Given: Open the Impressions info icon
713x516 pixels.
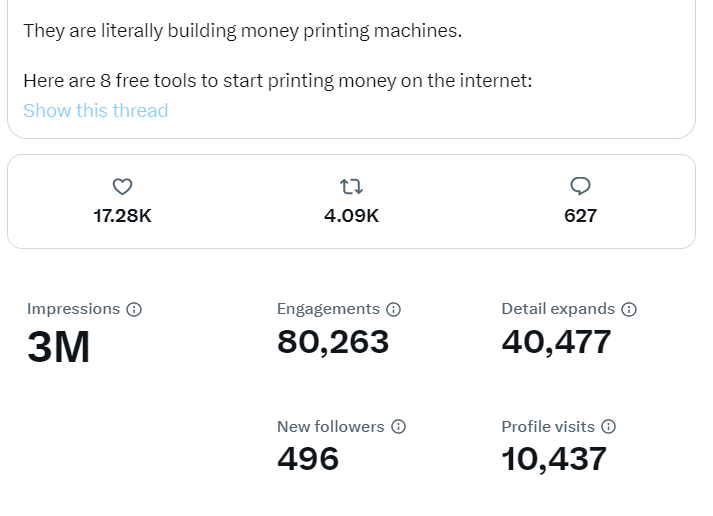Looking at the screenshot, I should coord(134,310).
